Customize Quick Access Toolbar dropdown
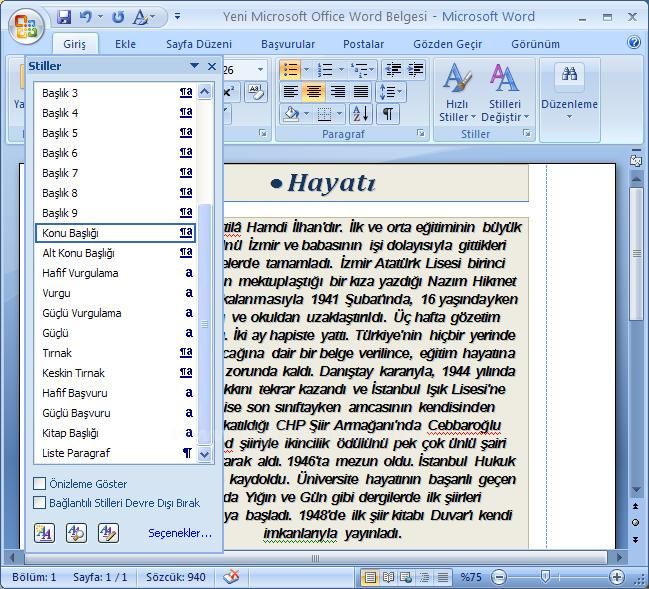Image resolution: width=649 pixels, height=589 pixels. click(177, 17)
